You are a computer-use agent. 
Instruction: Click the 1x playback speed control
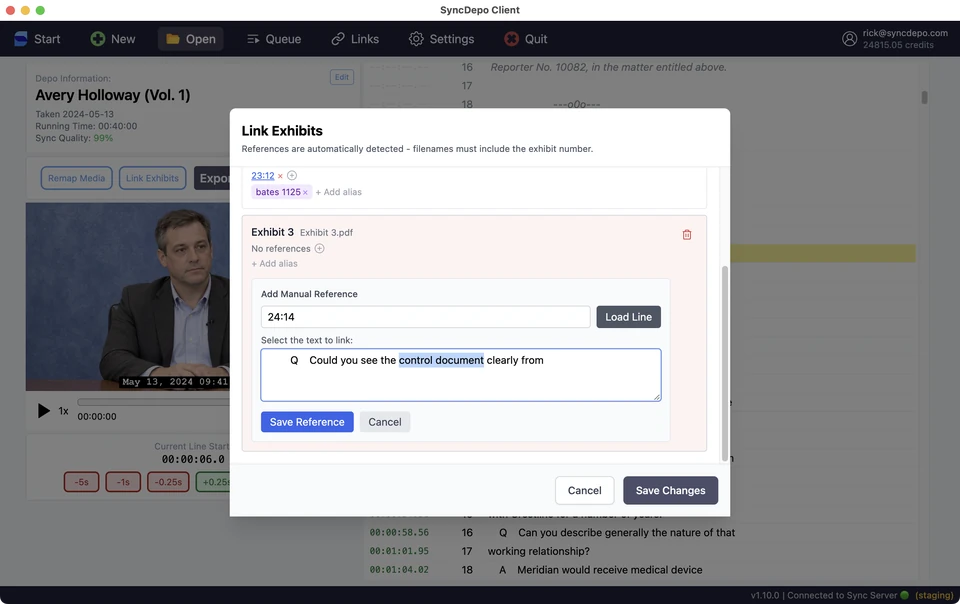pos(63,411)
